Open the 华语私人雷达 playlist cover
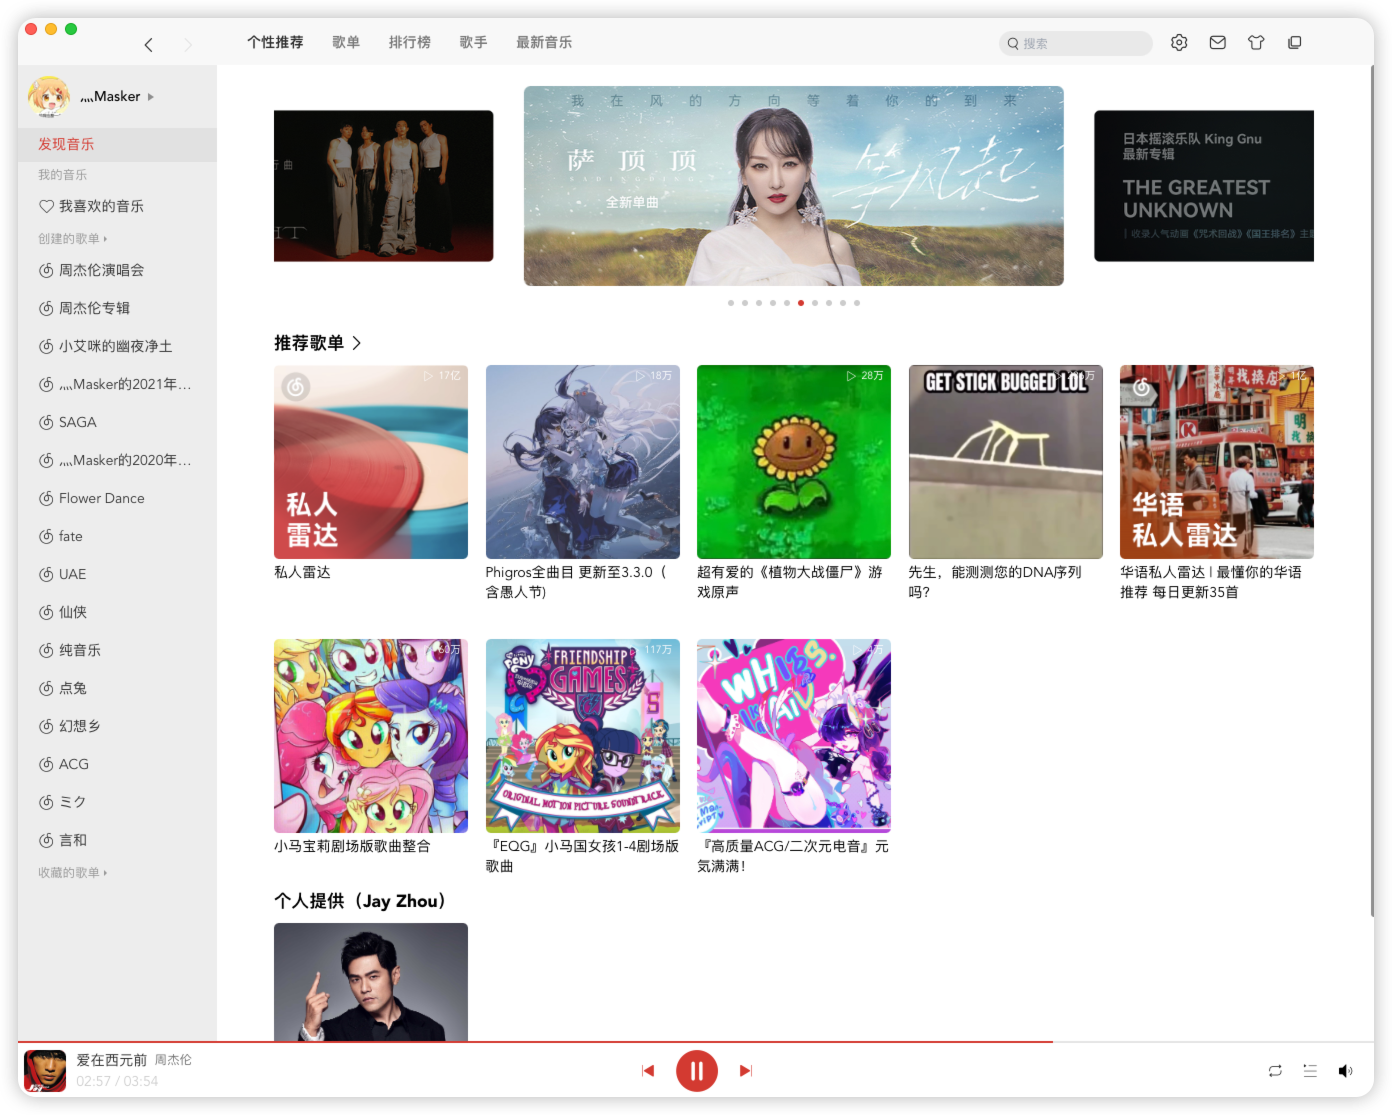The image size is (1392, 1115). (x=1217, y=462)
